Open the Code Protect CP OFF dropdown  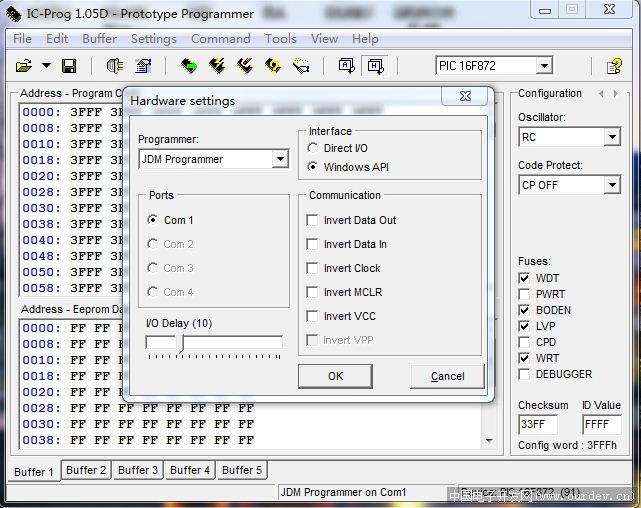click(612, 185)
